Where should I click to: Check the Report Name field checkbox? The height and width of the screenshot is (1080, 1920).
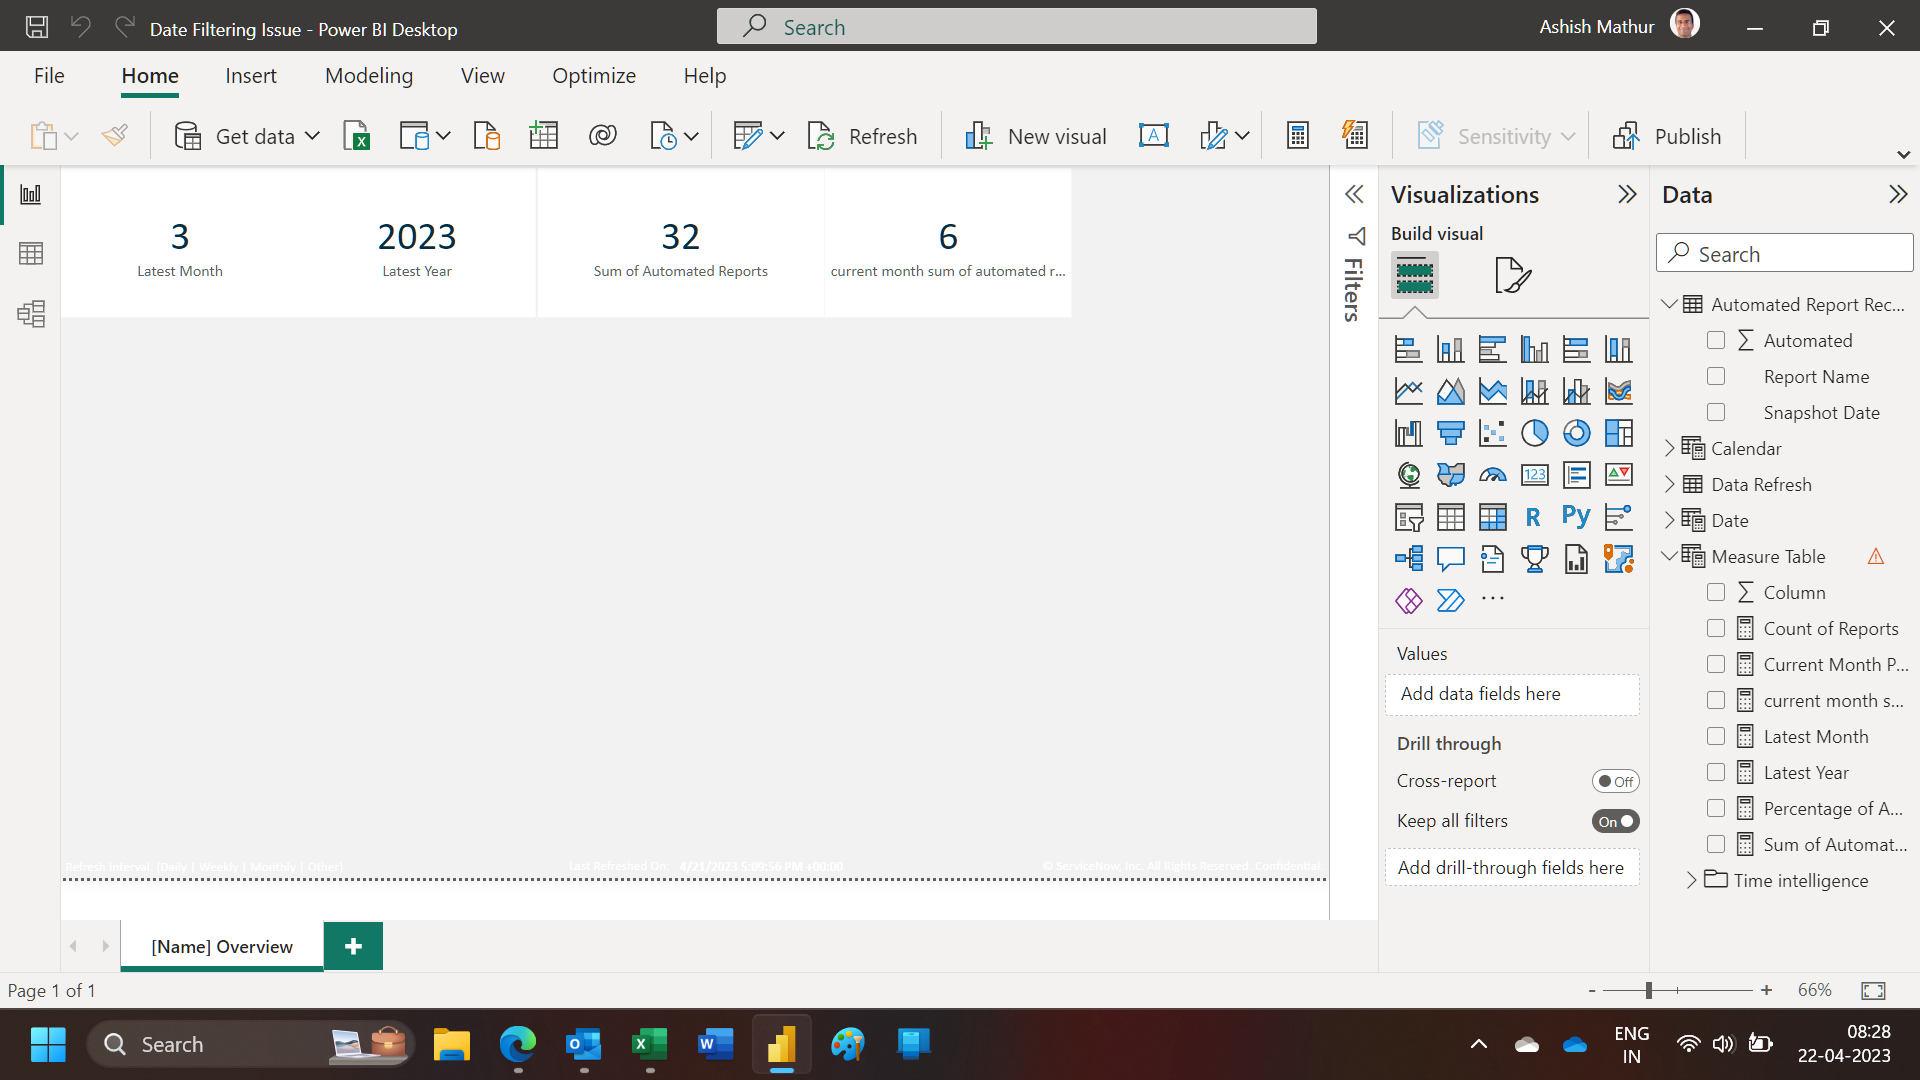point(1716,376)
